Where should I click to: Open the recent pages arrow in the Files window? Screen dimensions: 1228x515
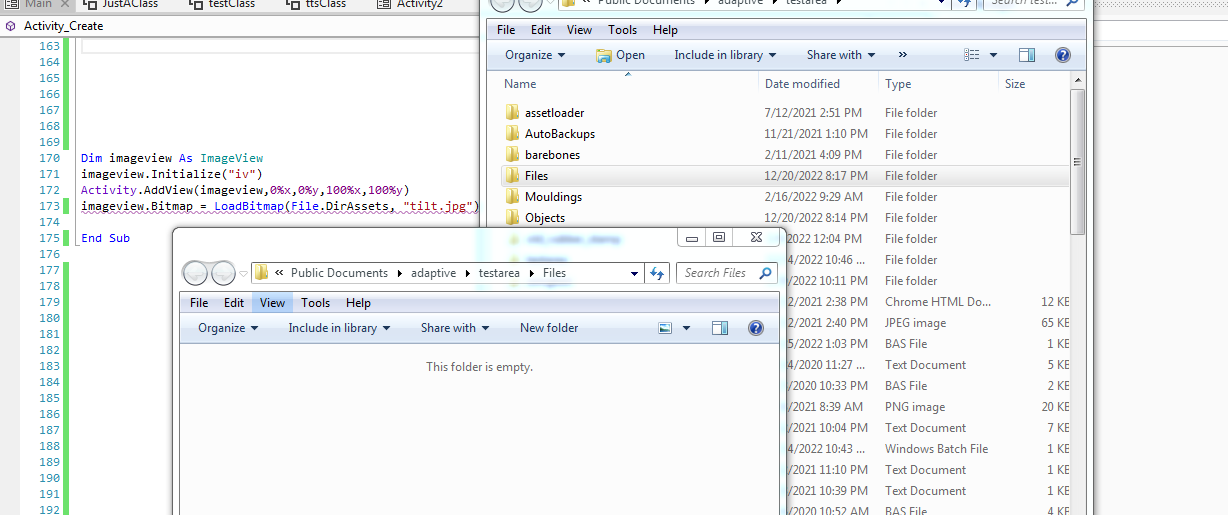(241, 273)
